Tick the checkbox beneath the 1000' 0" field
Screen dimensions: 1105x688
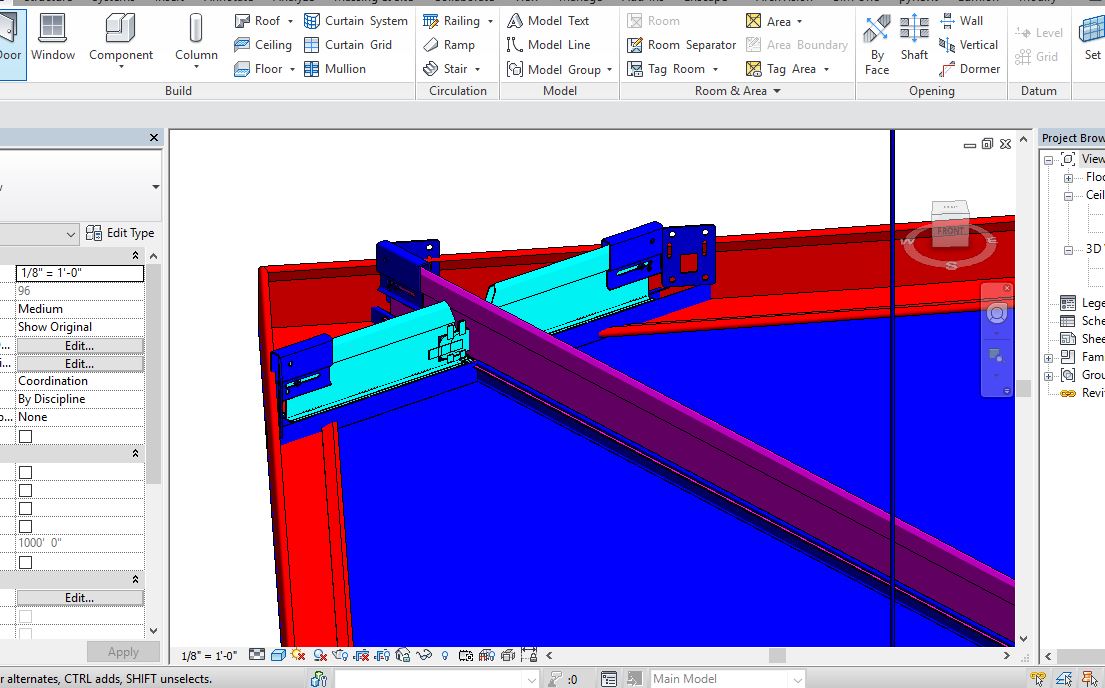pos(26,562)
